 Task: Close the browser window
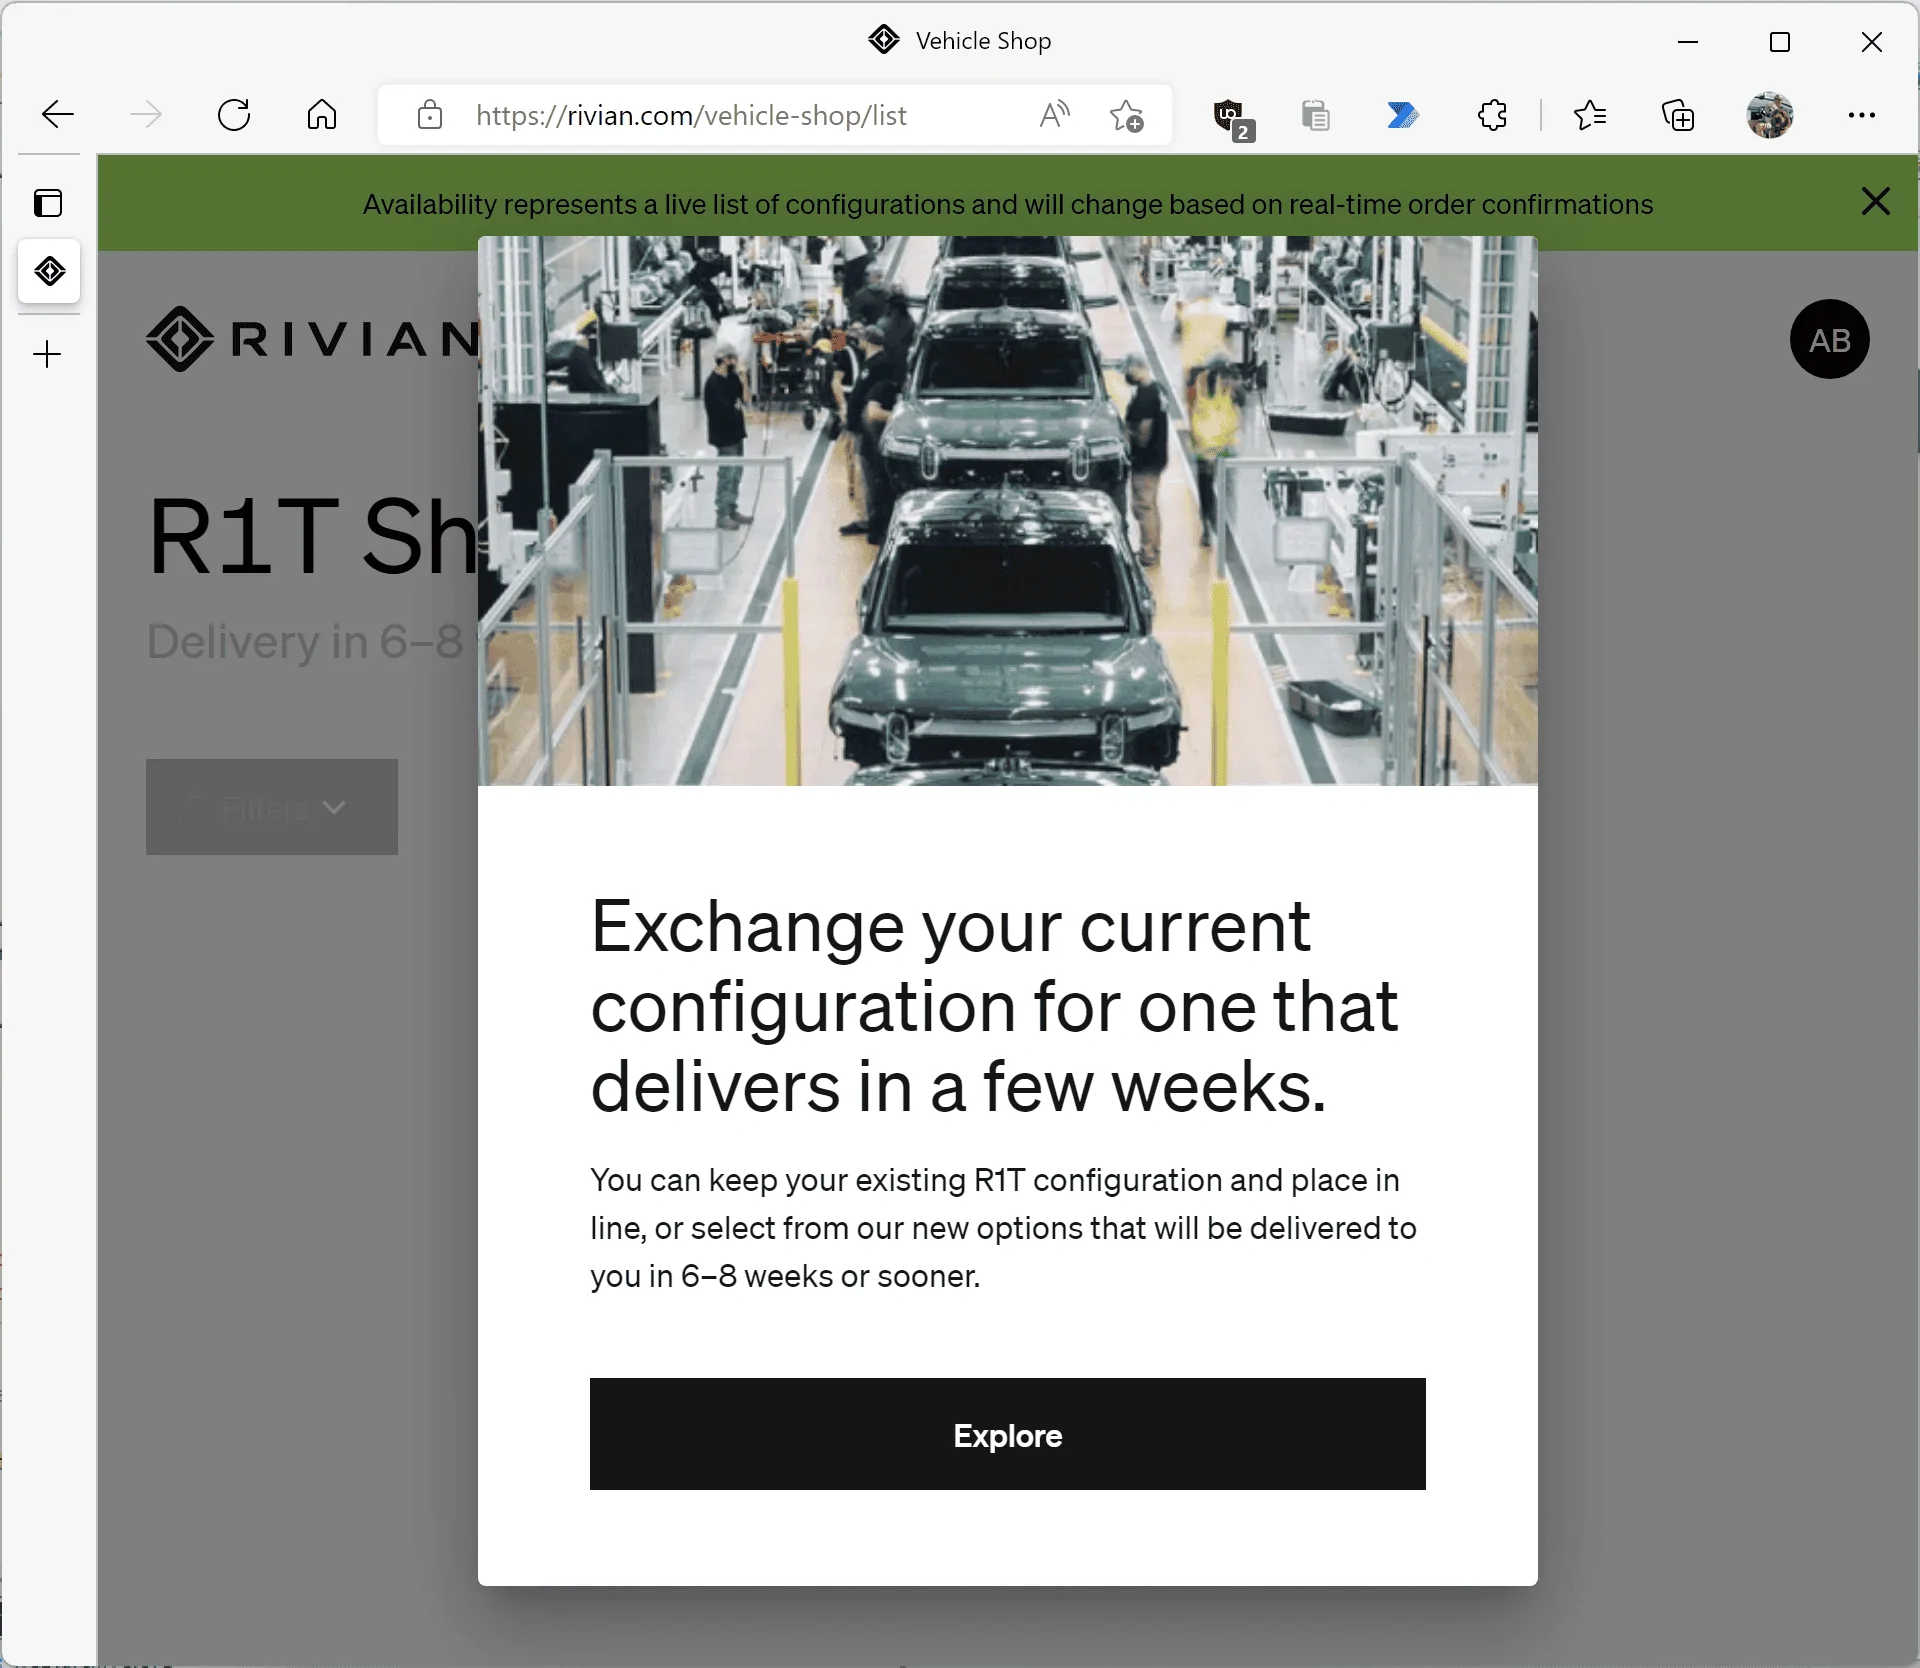tap(1872, 42)
